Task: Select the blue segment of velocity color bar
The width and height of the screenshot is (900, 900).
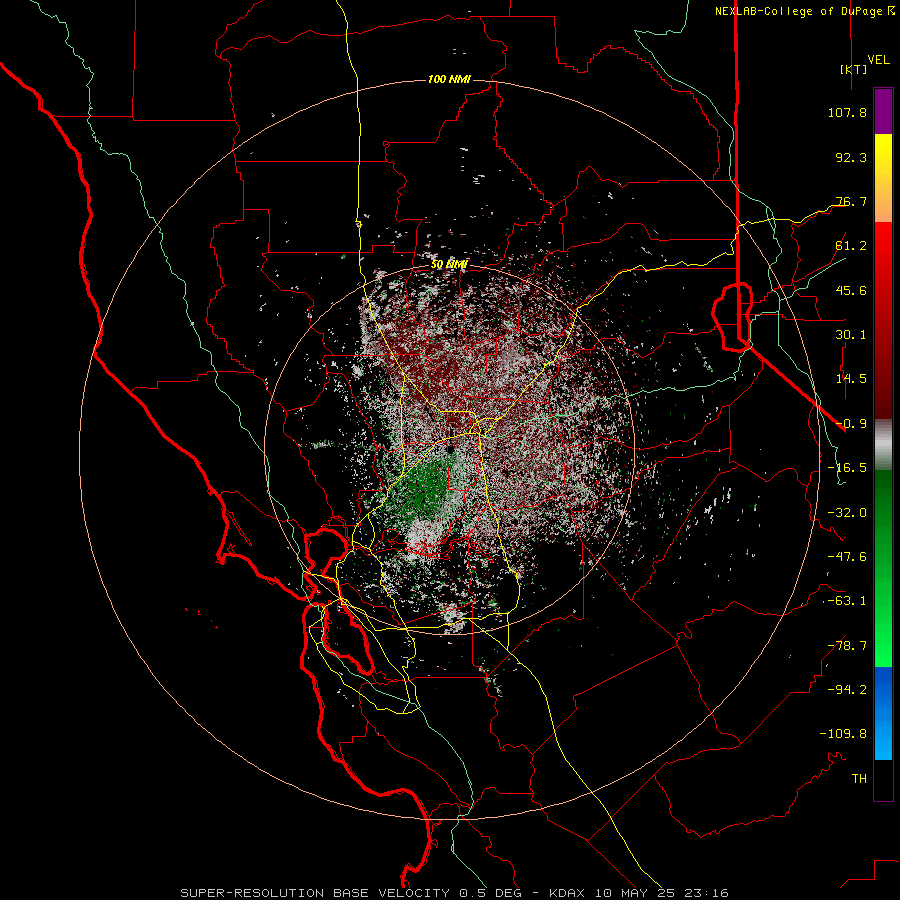Action: (x=883, y=713)
